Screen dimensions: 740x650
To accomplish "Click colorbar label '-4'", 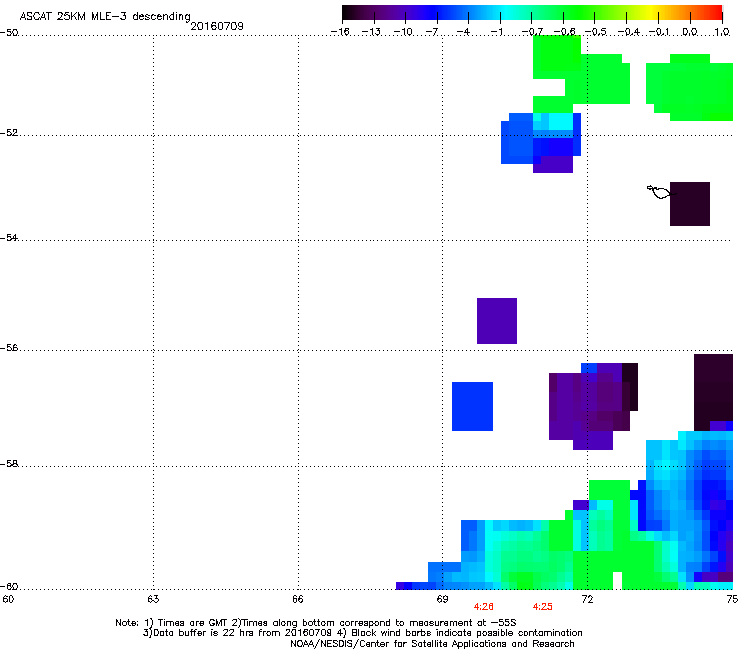I will 463,32.
